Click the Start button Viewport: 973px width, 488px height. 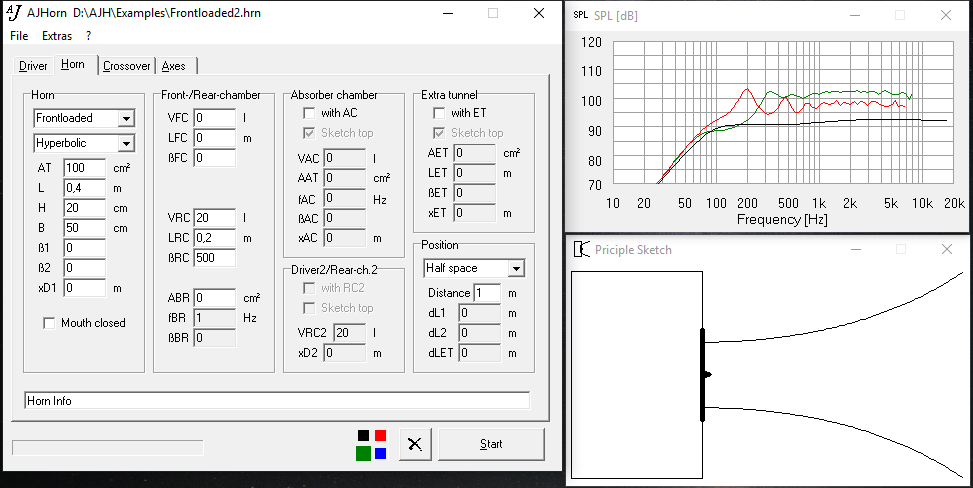pos(491,444)
